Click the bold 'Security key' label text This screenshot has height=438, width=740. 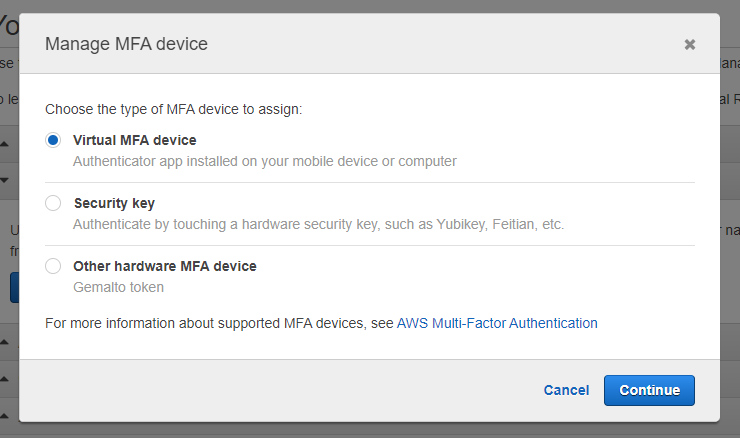point(113,203)
